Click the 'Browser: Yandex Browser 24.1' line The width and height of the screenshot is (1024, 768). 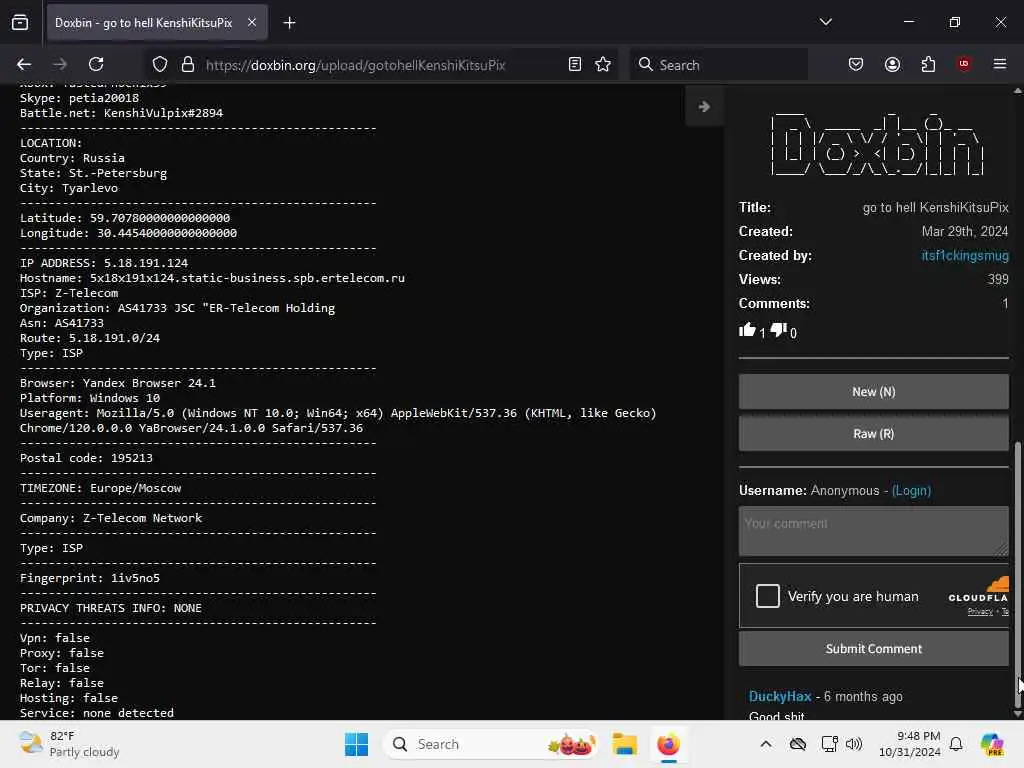click(118, 383)
